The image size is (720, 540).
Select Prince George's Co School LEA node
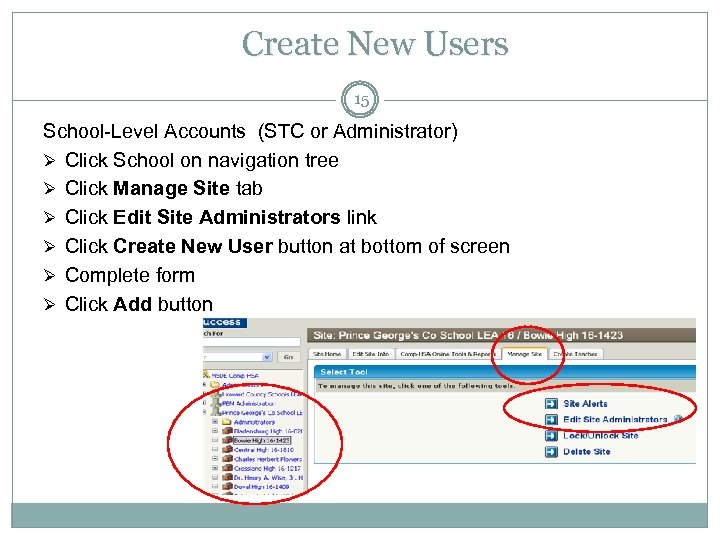click(x=262, y=412)
